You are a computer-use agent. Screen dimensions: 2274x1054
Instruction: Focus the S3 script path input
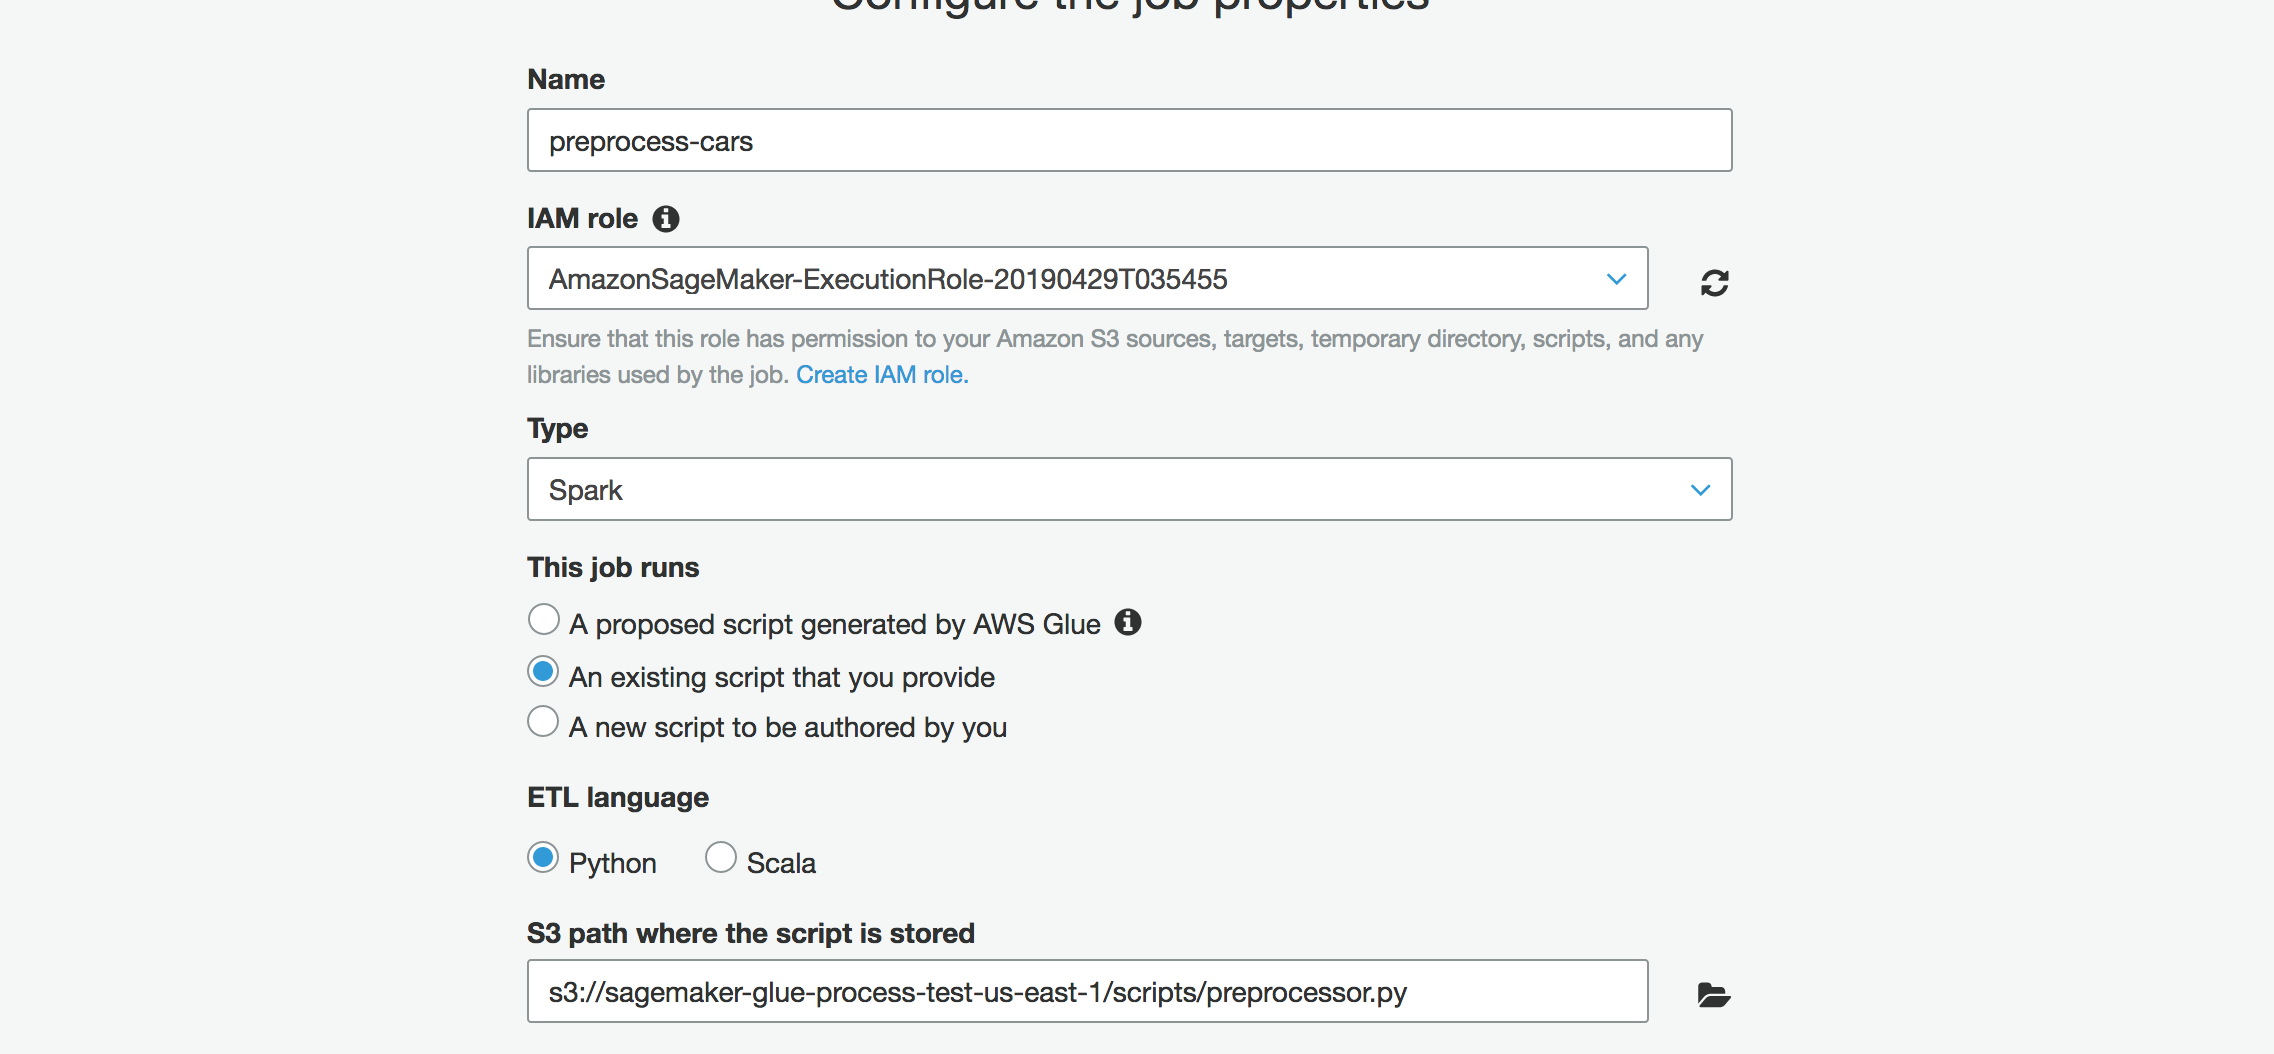pyautogui.click(x=1087, y=992)
